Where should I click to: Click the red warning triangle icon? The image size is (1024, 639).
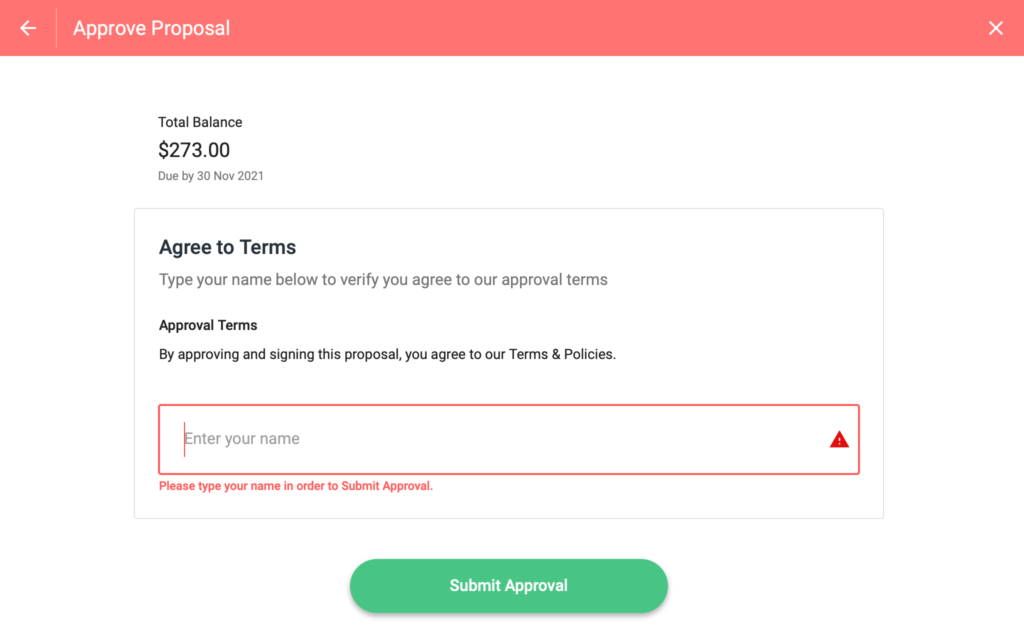coord(839,439)
